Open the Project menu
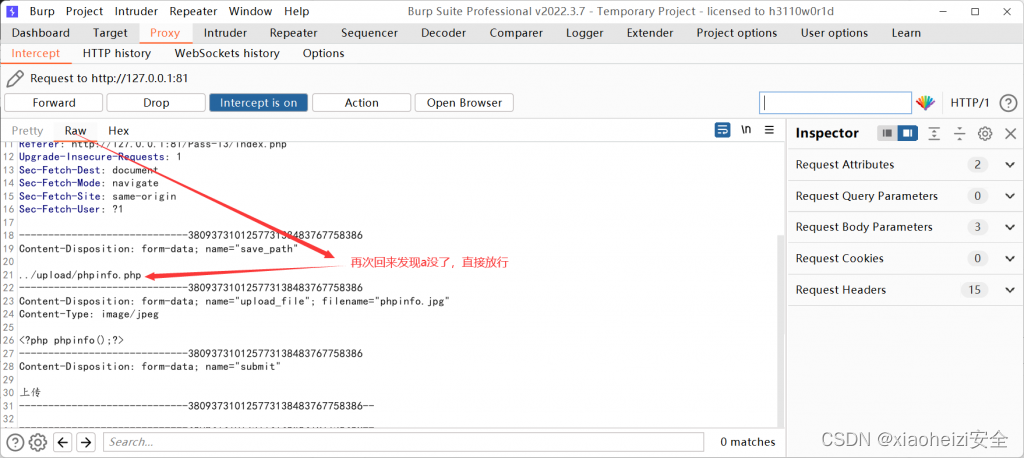 85,11
